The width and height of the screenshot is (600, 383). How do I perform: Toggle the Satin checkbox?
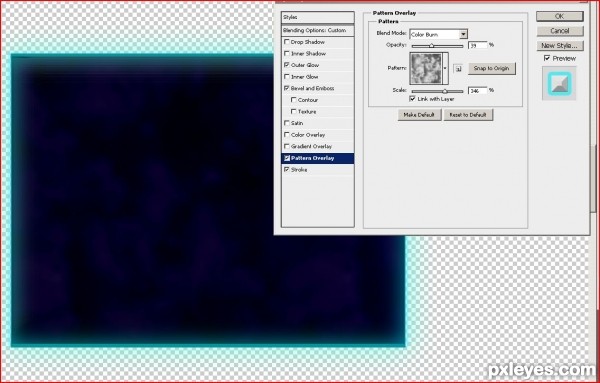(287, 123)
